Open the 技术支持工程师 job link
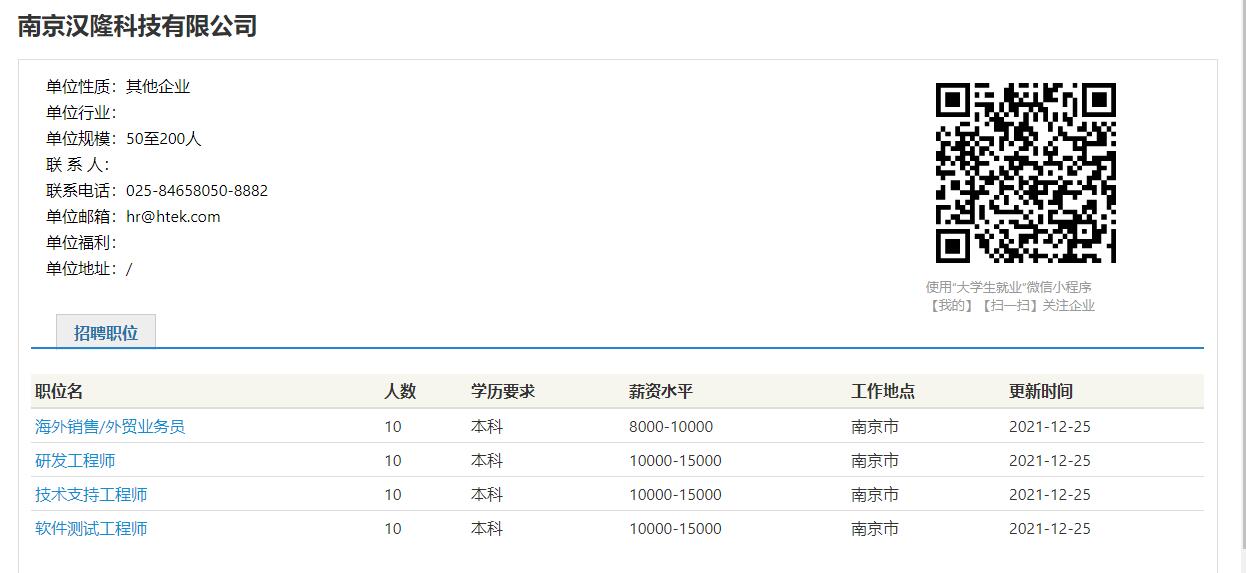Viewport: 1246px width, 573px height. point(91,495)
